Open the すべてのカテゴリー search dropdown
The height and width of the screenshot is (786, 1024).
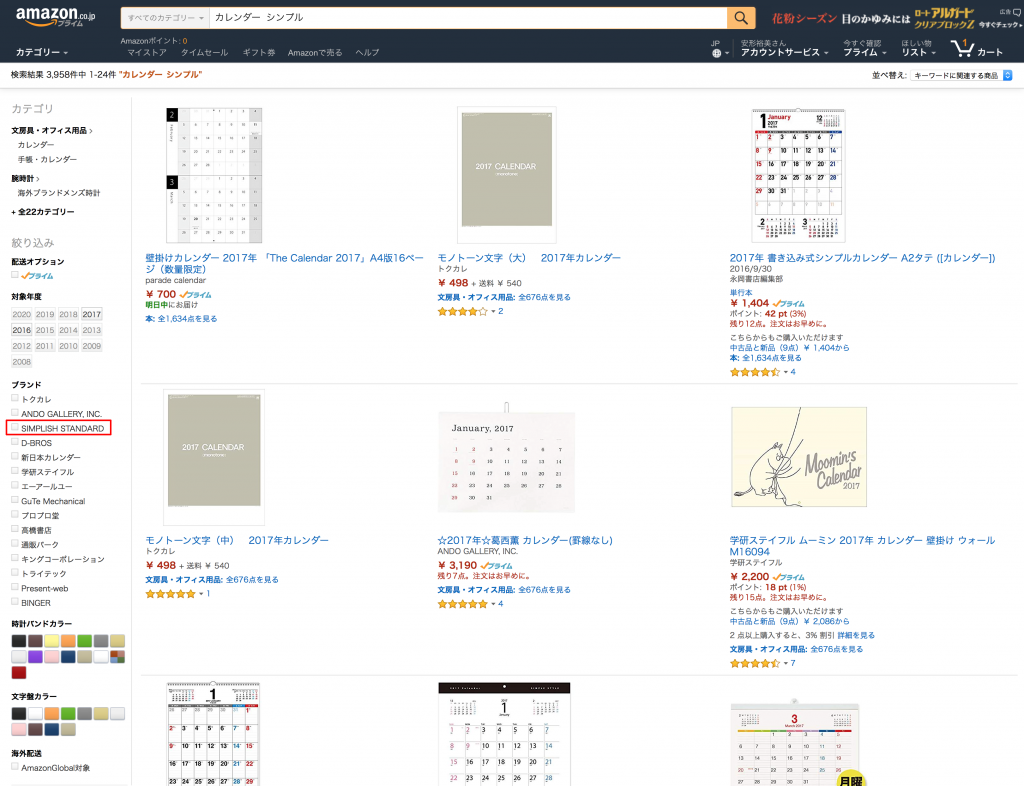pos(165,18)
